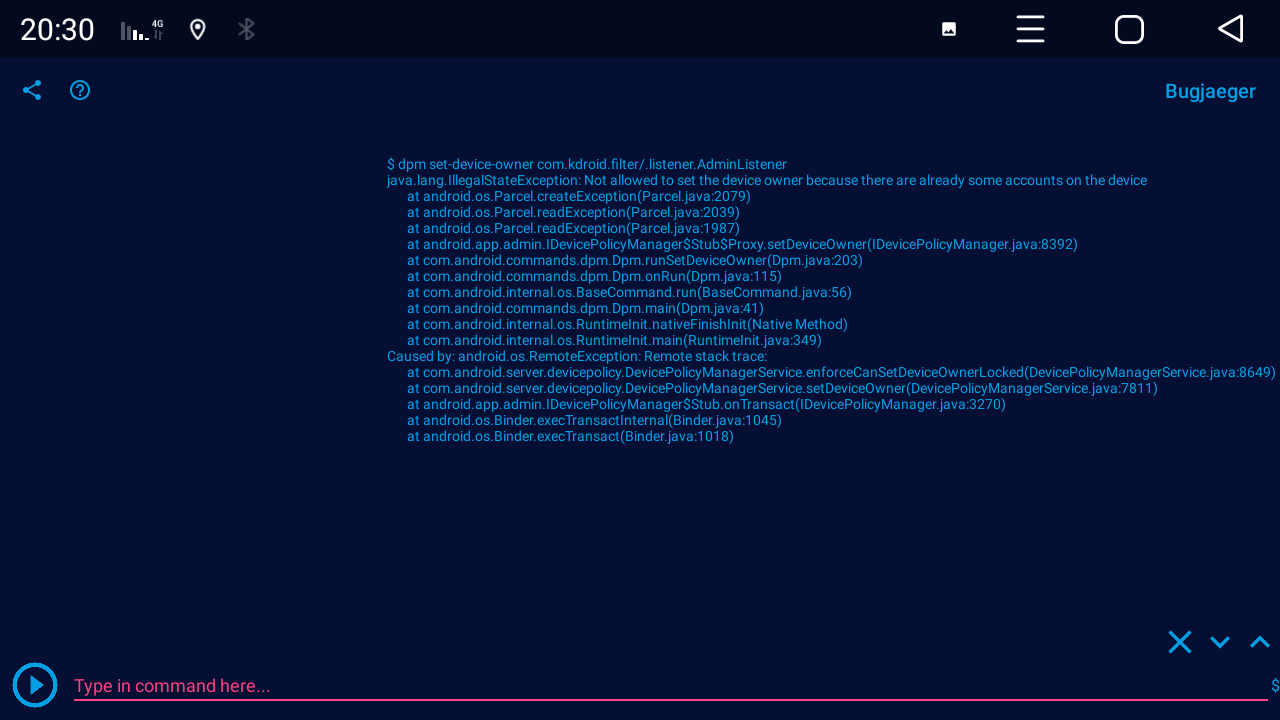Tap the location indicator in the status bar
This screenshot has width=1280, height=720.
coord(197,29)
